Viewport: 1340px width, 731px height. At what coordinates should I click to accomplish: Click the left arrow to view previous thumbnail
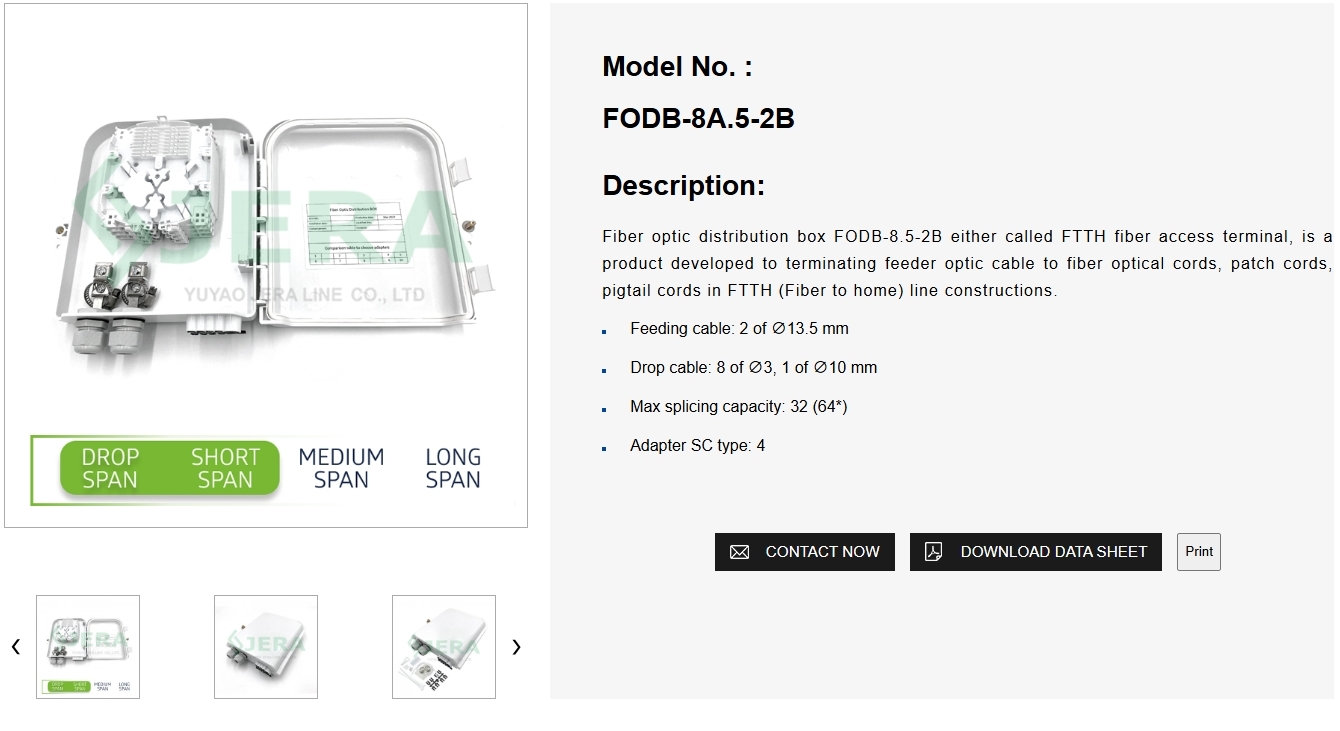point(16,647)
